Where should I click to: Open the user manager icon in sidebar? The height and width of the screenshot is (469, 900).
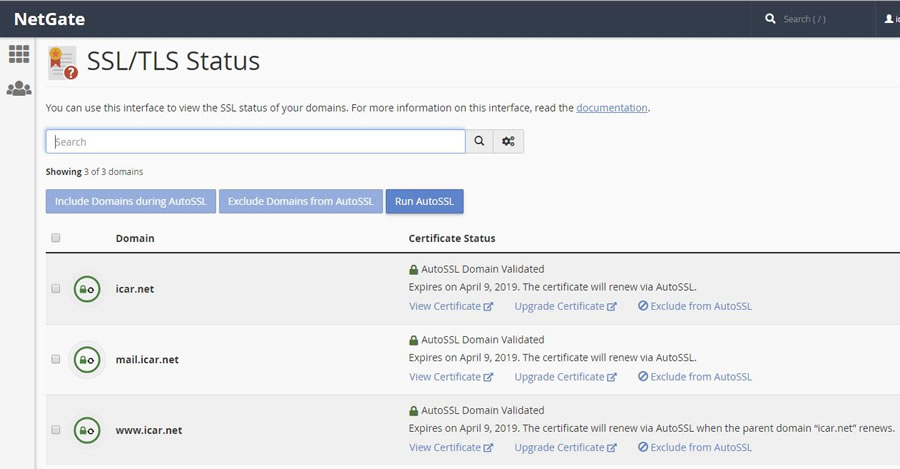[x=18, y=89]
